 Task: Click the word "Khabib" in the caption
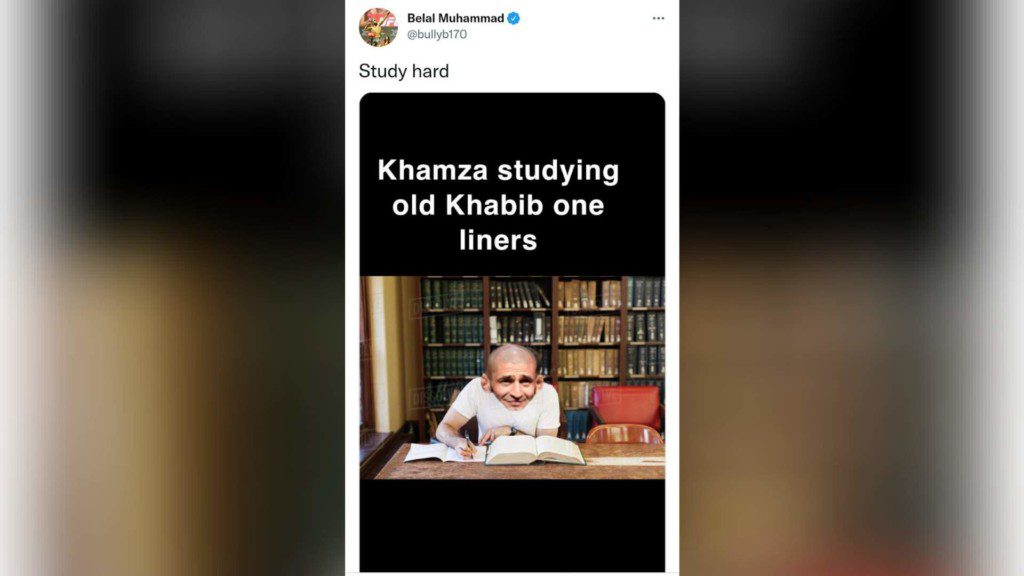[494, 205]
